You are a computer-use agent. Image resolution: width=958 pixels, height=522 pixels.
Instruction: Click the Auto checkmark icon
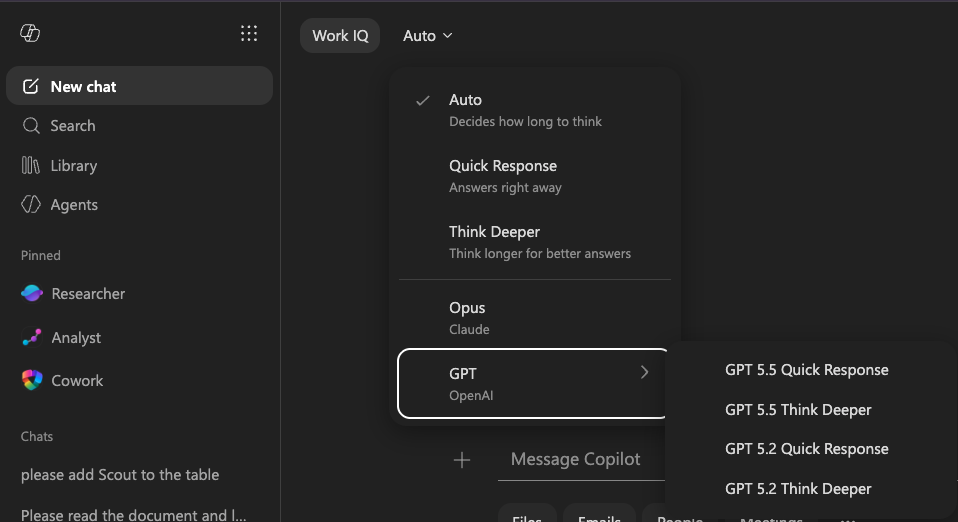click(x=423, y=100)
